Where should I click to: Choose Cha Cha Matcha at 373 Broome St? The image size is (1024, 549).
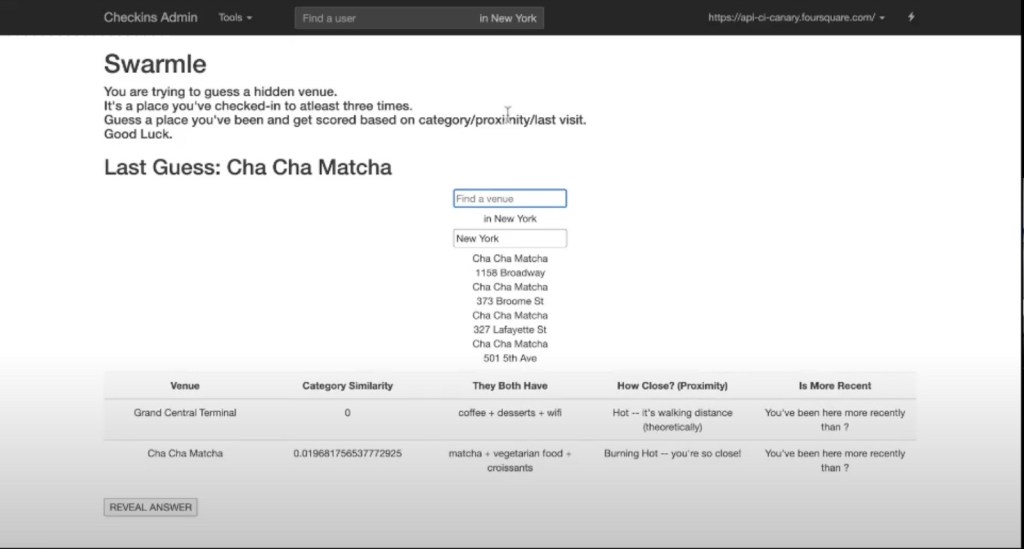(x=510, y=294)
